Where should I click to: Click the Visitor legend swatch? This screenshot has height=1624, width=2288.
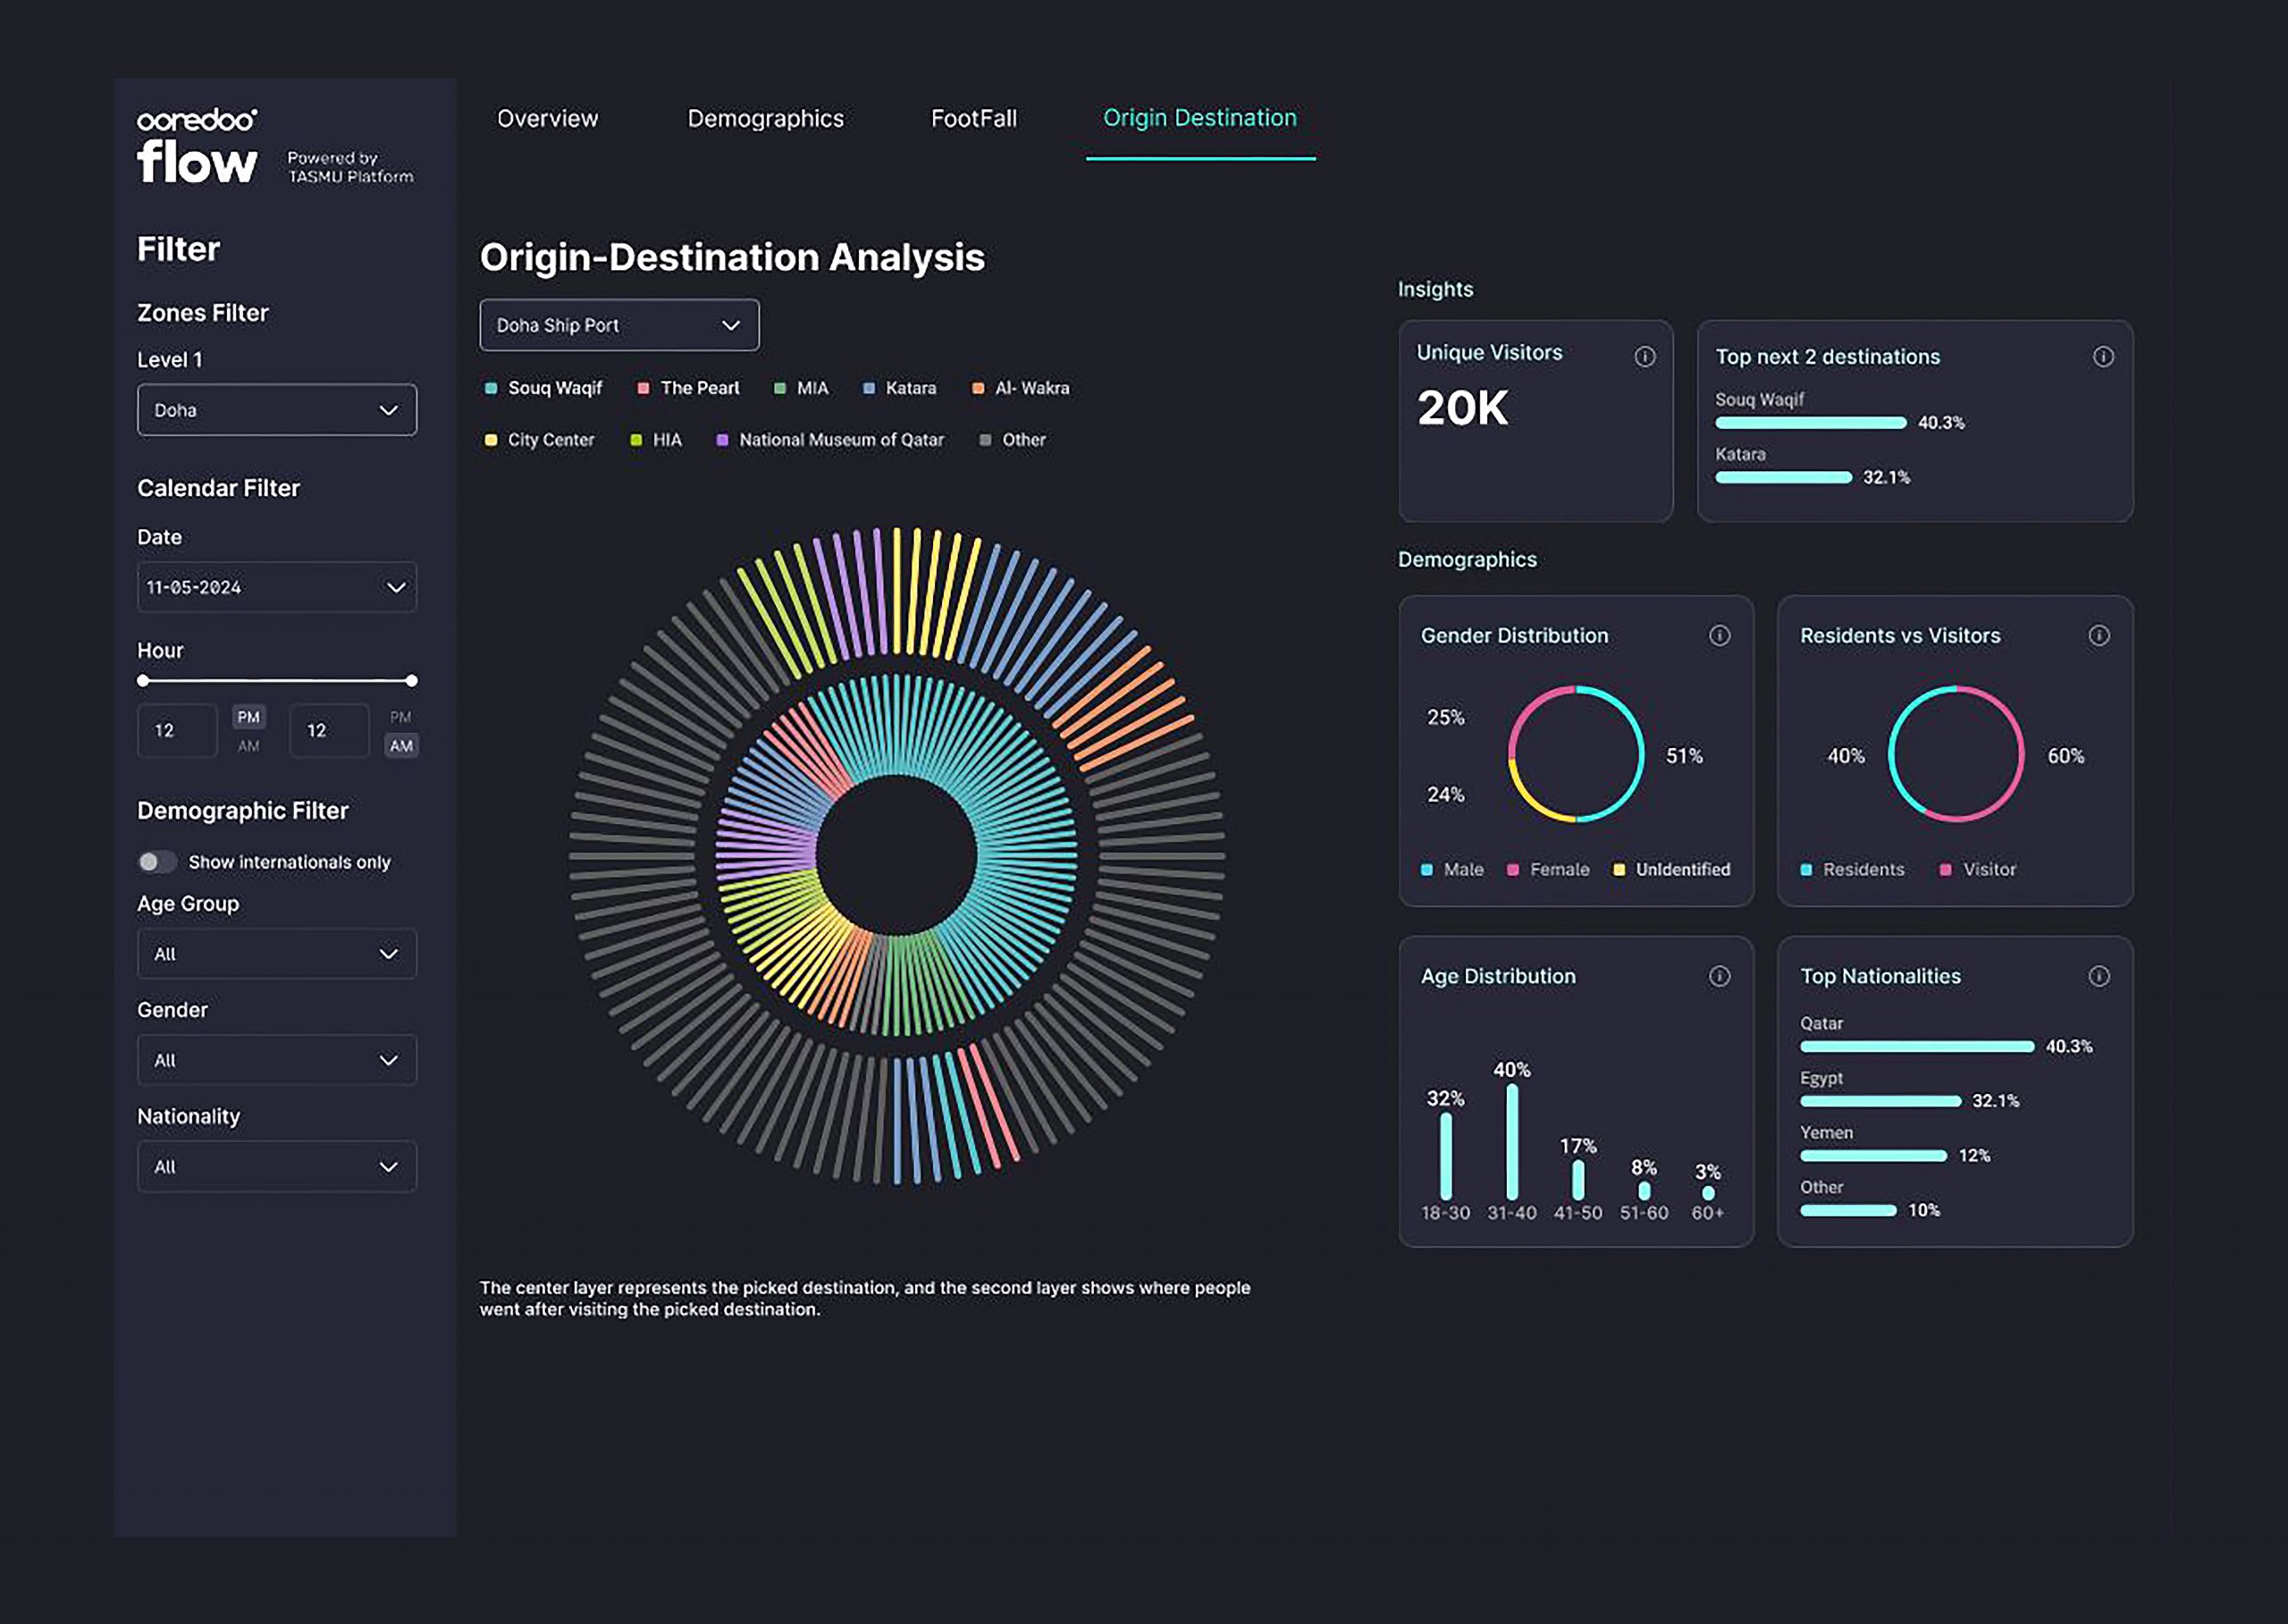(x=1945, y=870)
